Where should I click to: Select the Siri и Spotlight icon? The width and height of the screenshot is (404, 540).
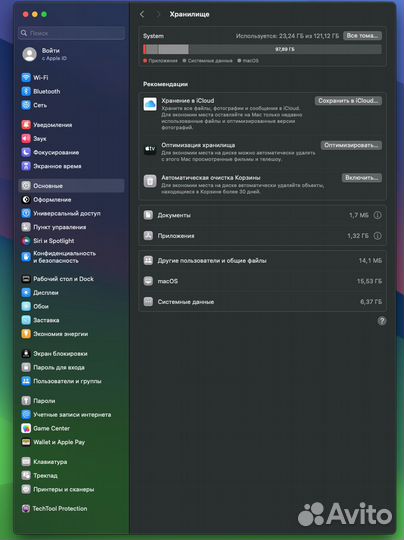coord(26,241)
